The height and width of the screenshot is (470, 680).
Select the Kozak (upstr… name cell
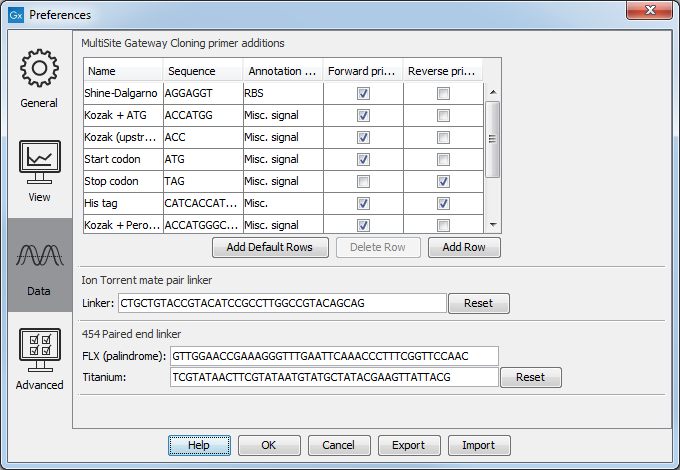(123, 137)
